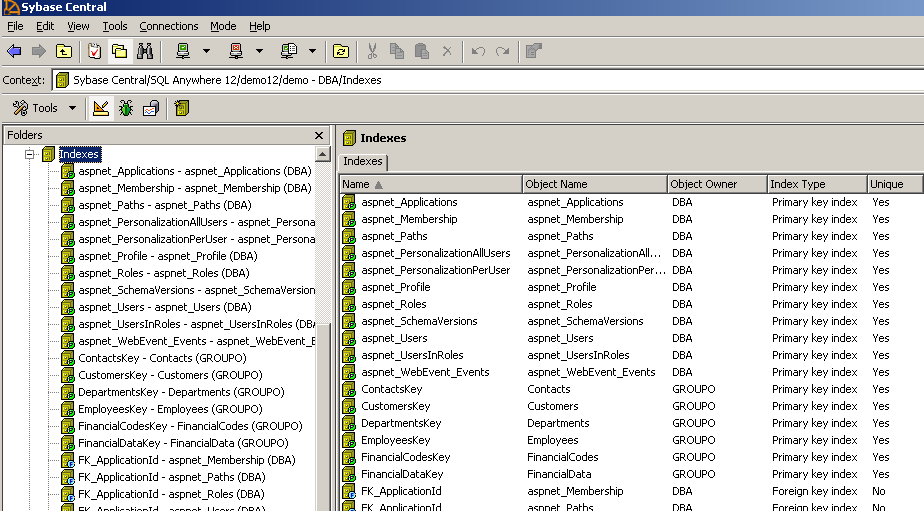Select CustomersKey - Customers (GROUPO) tree item

click(170, 375)
